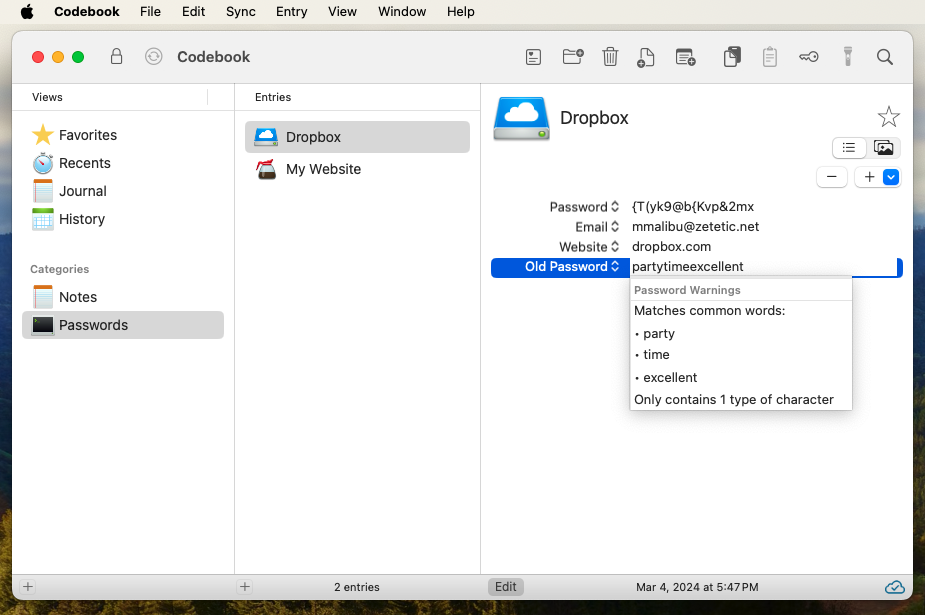Click the website dropbox.com value
This screenshot has width=925, height=615.
671,246
